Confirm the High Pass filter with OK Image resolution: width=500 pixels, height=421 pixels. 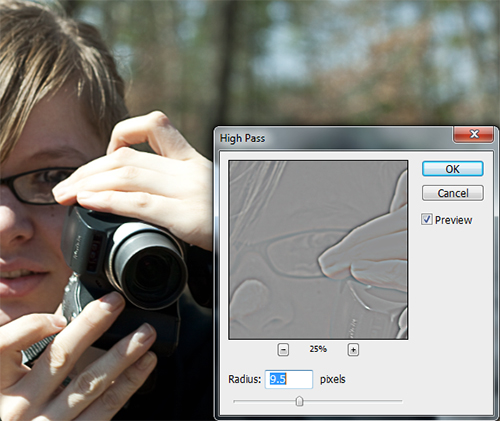[452, 169]
